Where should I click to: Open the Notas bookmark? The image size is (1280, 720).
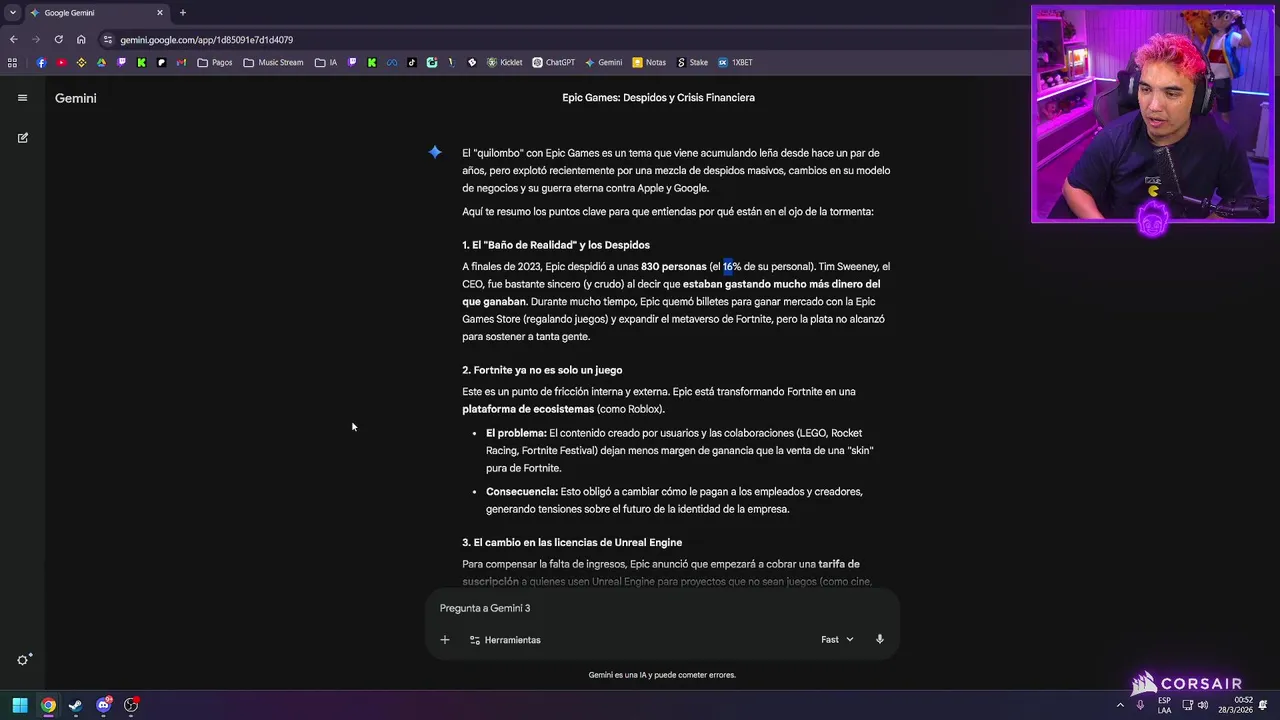pyautogui.click(x=649, y=62)
